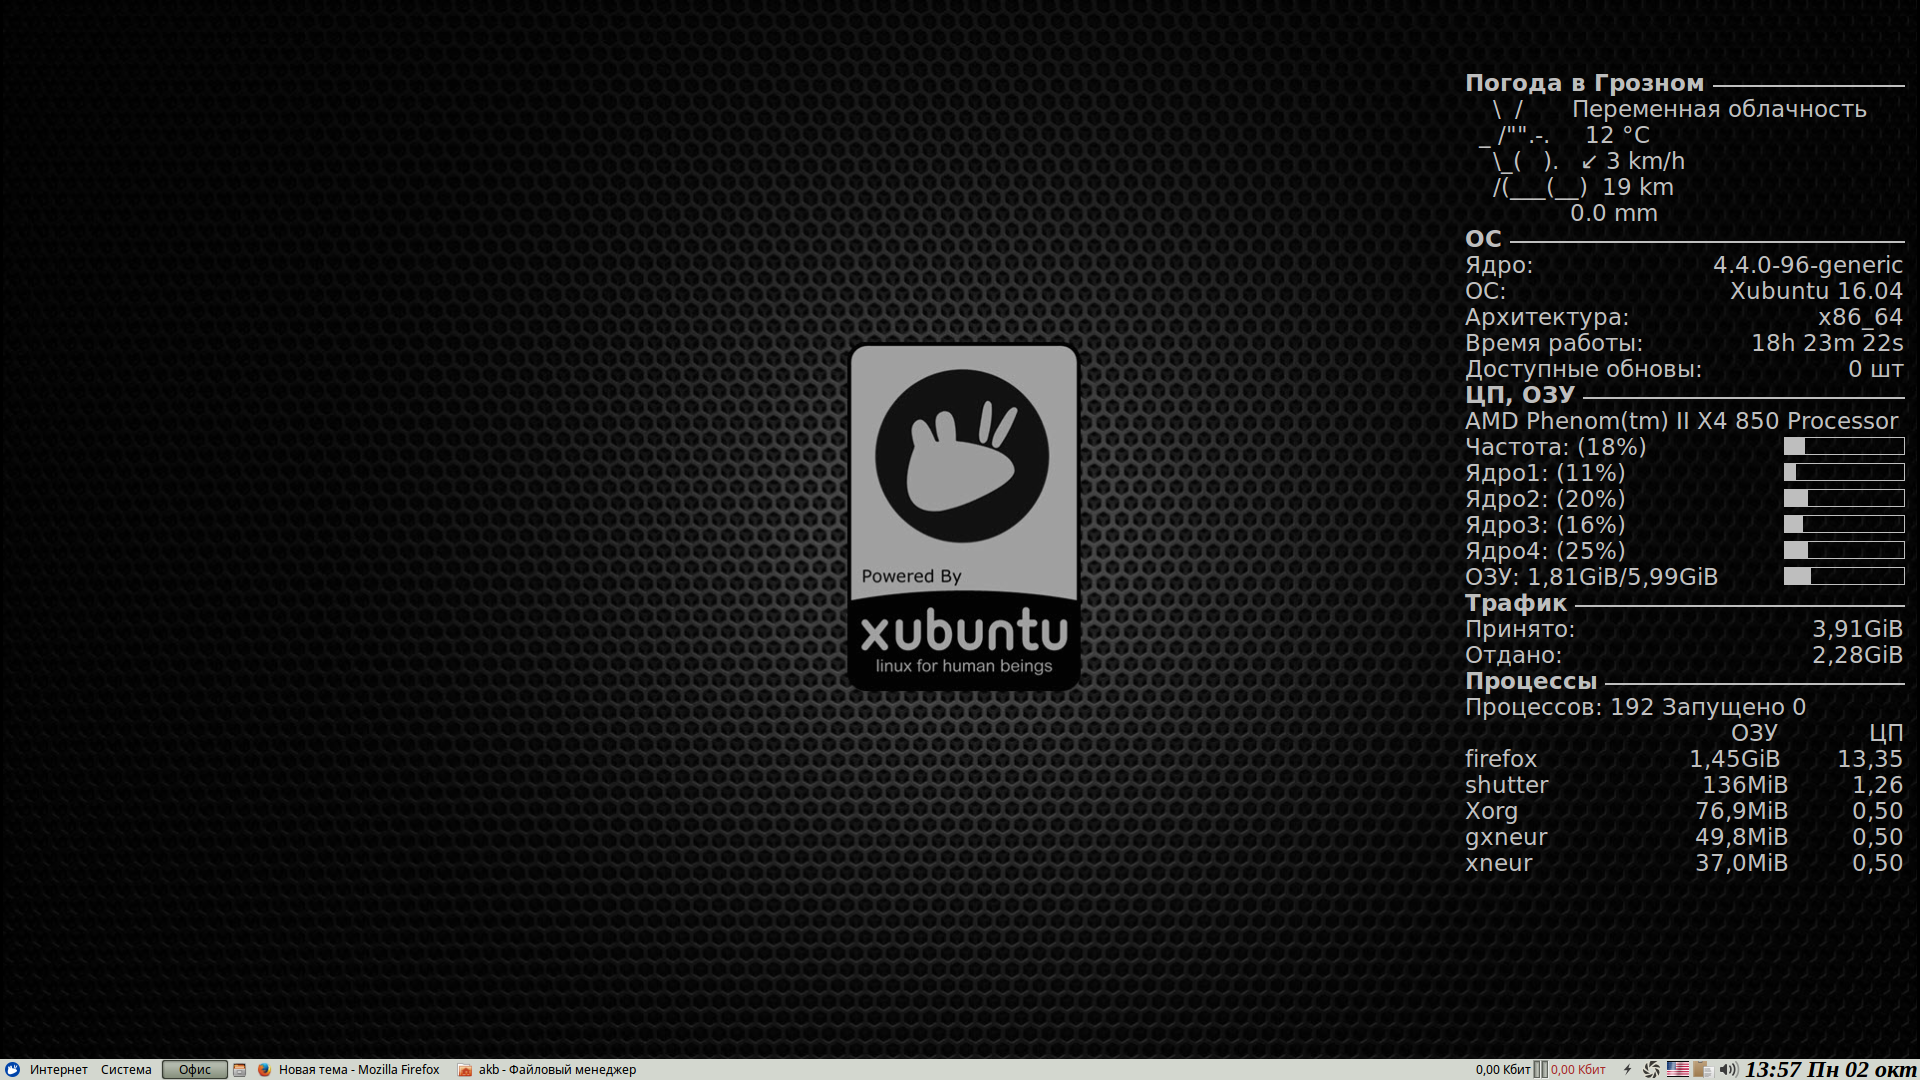Click the kernel version 4.4.0-96-generic

[1808, 265]
